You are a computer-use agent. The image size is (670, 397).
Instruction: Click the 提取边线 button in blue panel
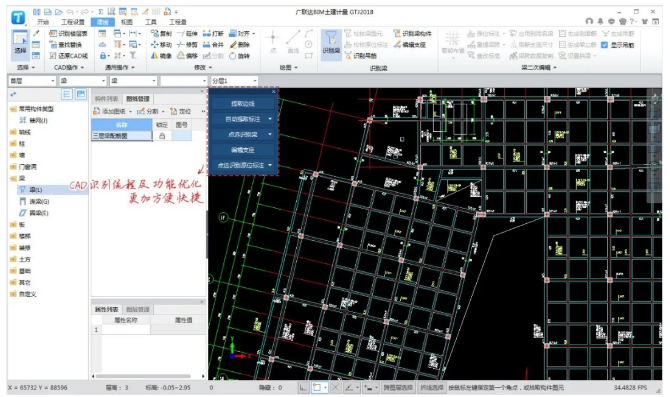243,104
